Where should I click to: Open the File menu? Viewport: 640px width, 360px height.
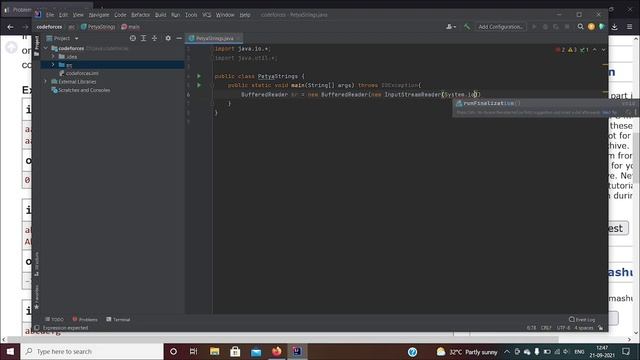point(50,15)
